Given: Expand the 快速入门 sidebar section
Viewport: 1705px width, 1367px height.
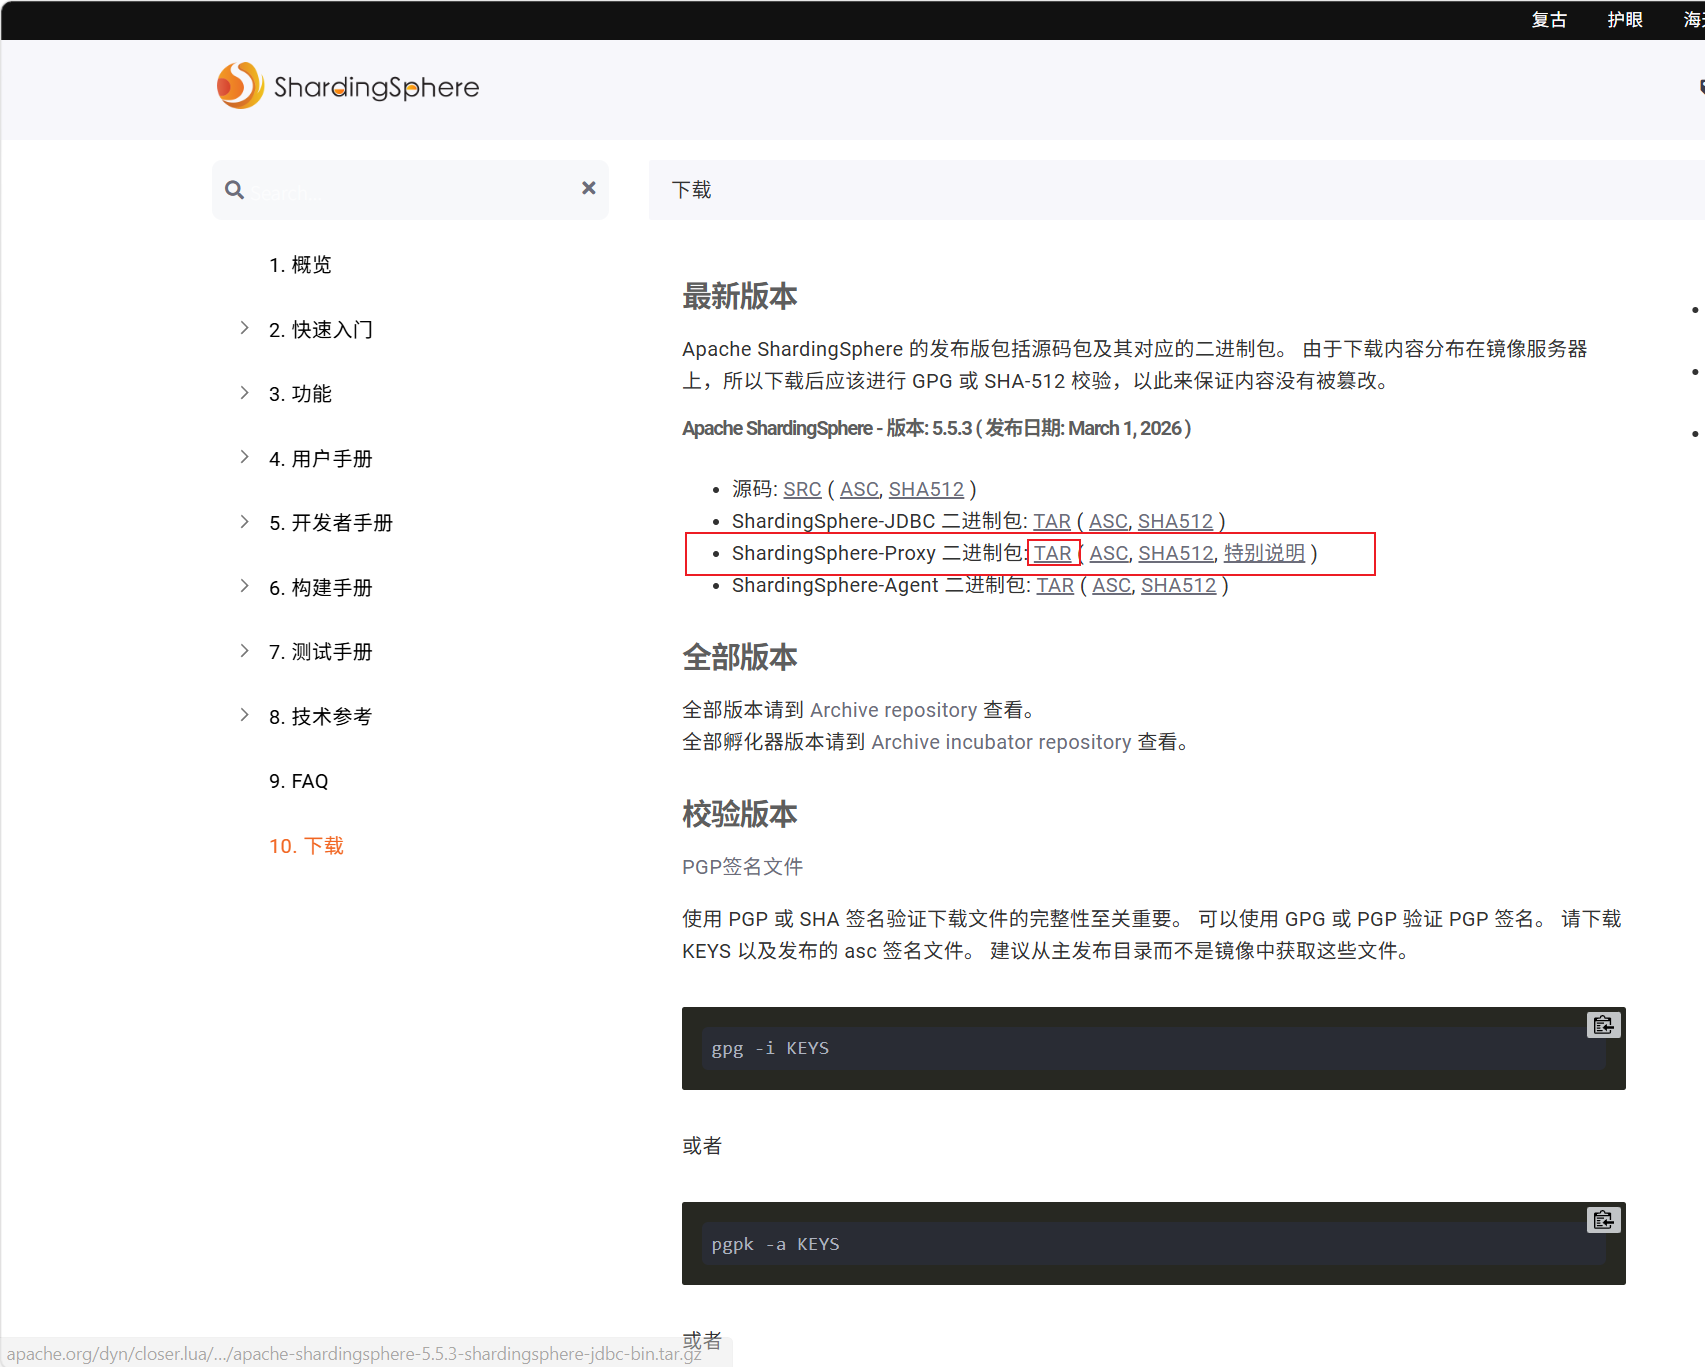Looking at the screenshot, I should (244, 328).
